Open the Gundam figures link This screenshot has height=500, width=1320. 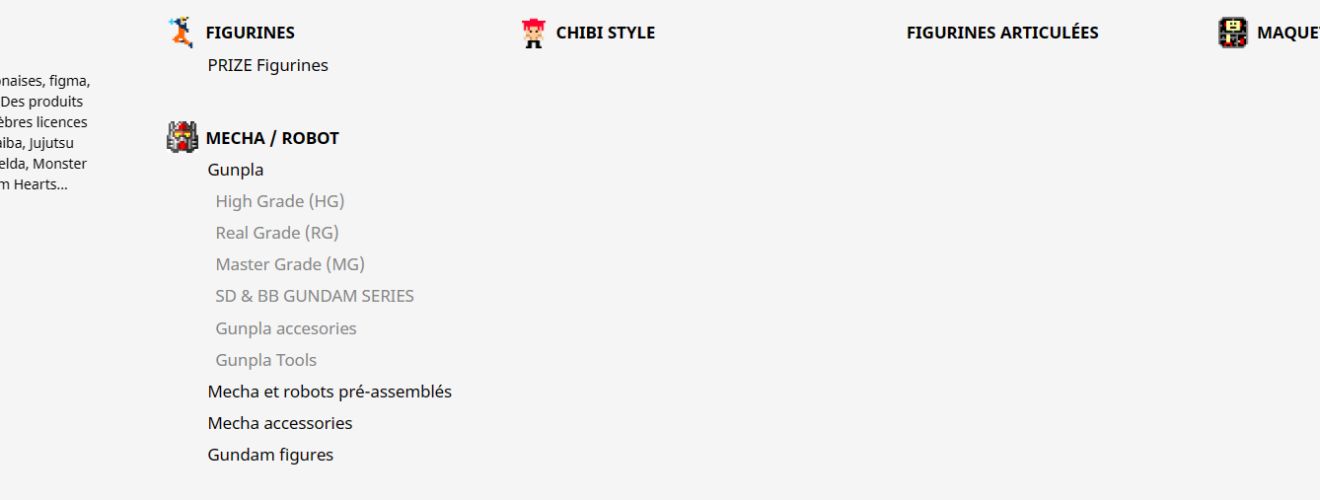(x=271, y=455)
